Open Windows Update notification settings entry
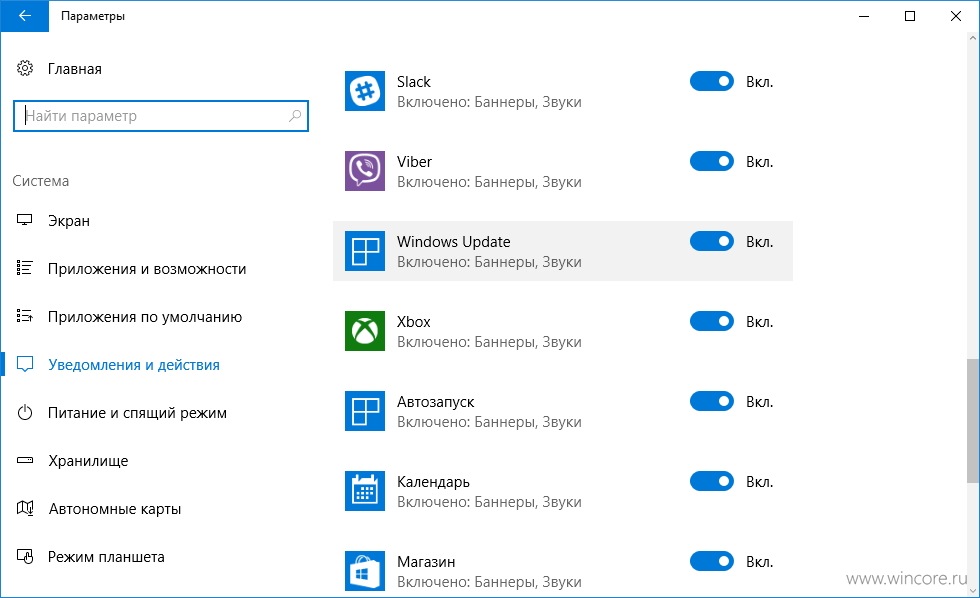The image size is (980, 598). pos(562,251)
